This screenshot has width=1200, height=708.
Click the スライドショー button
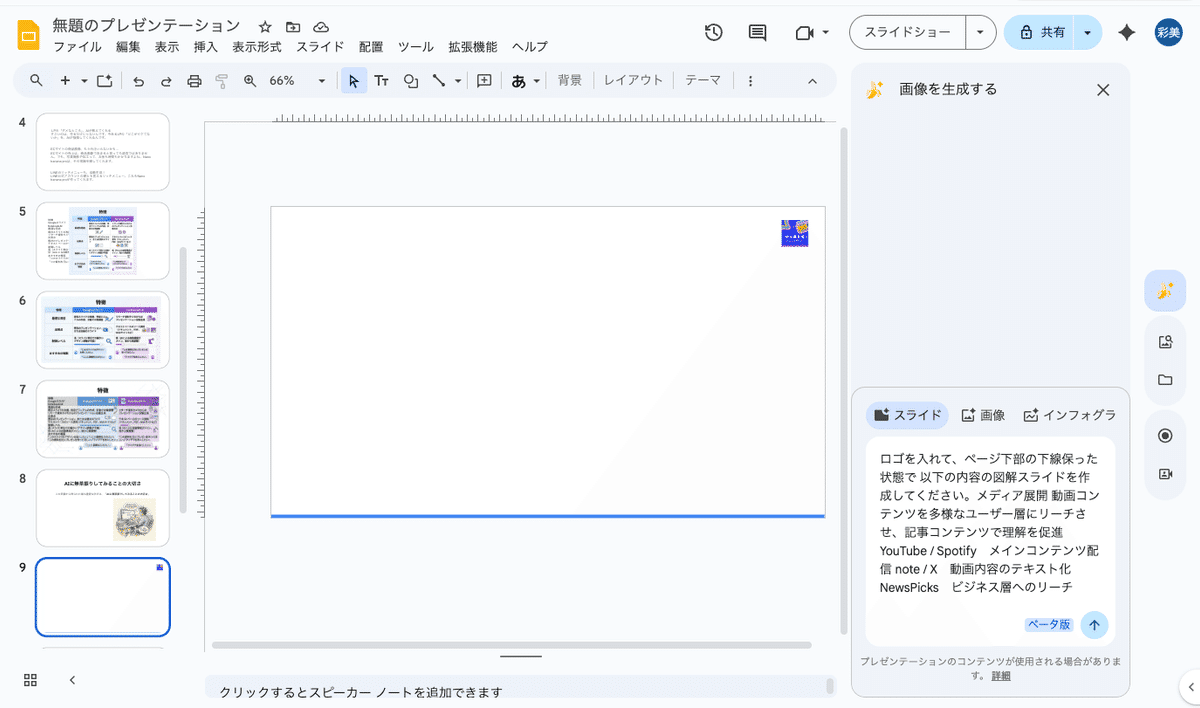coord(907,32)
